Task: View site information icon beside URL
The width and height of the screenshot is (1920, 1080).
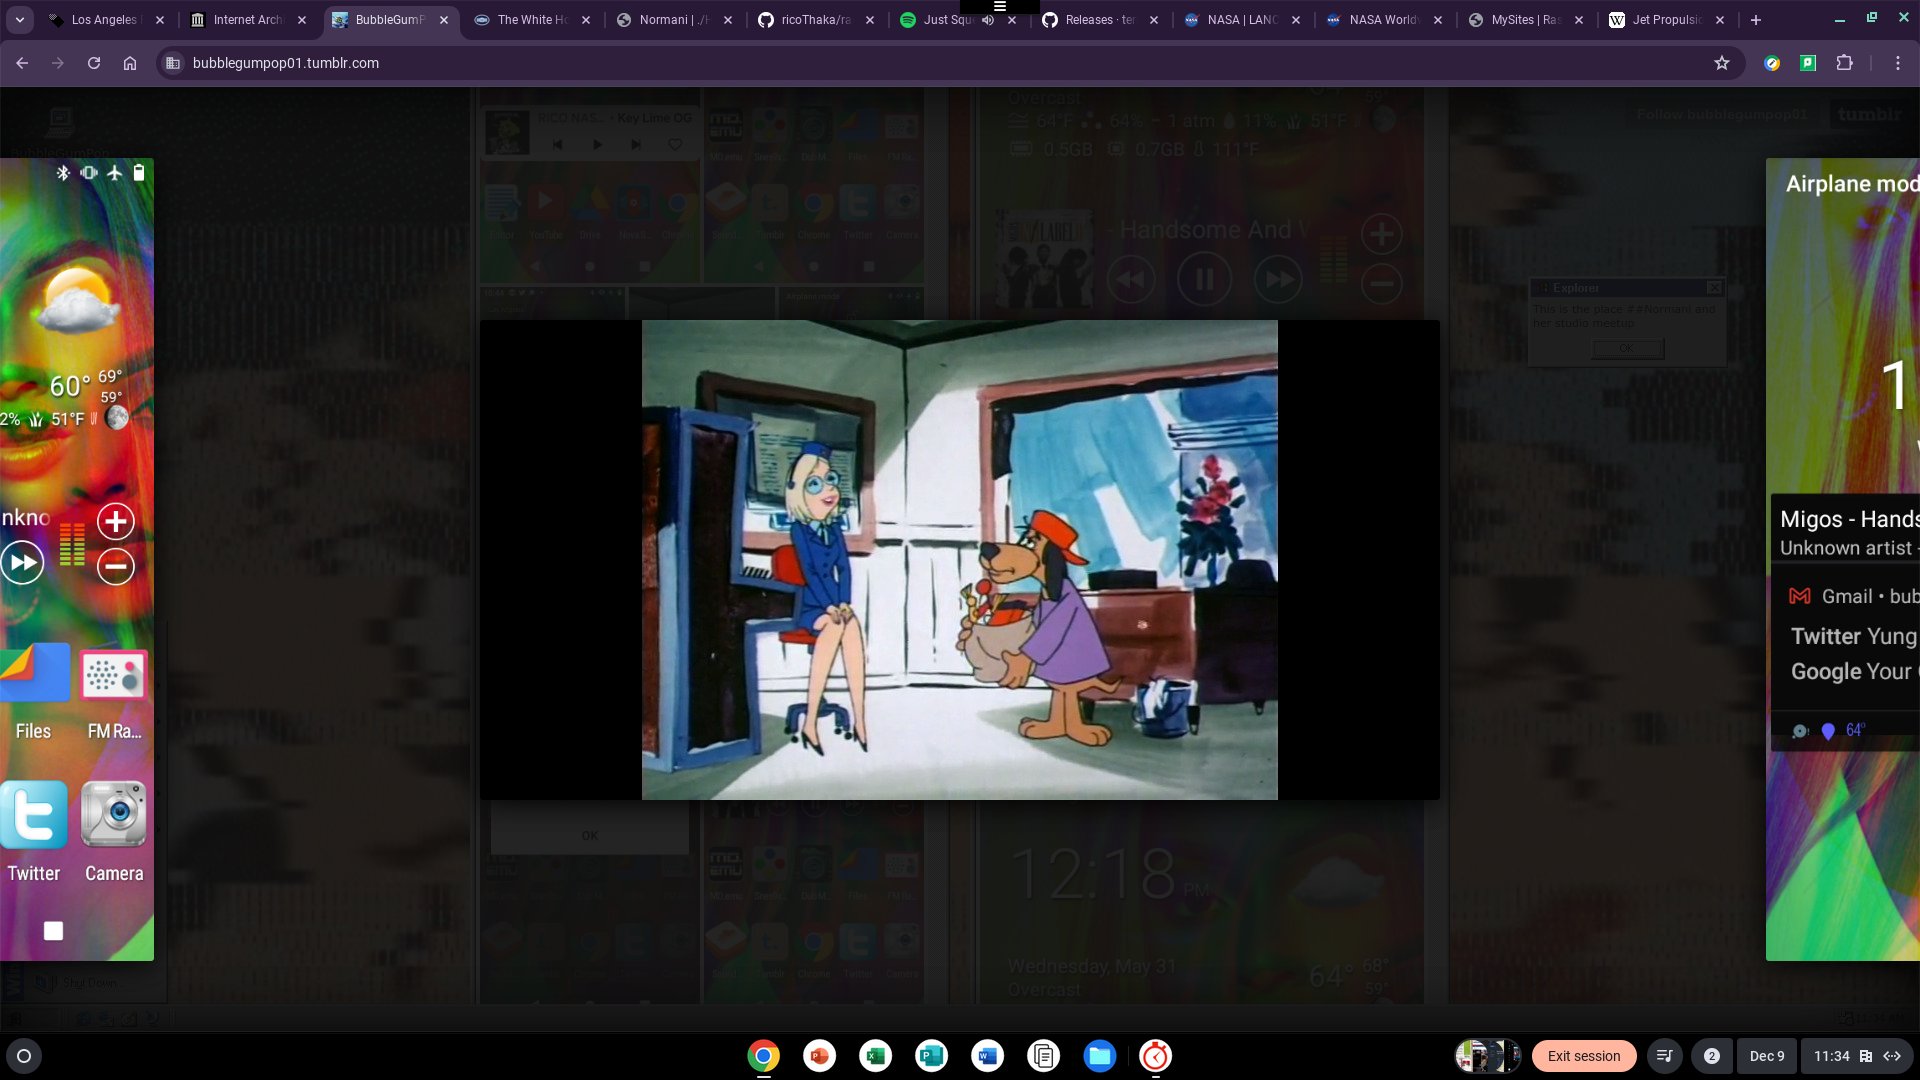Action: [173, 63]
